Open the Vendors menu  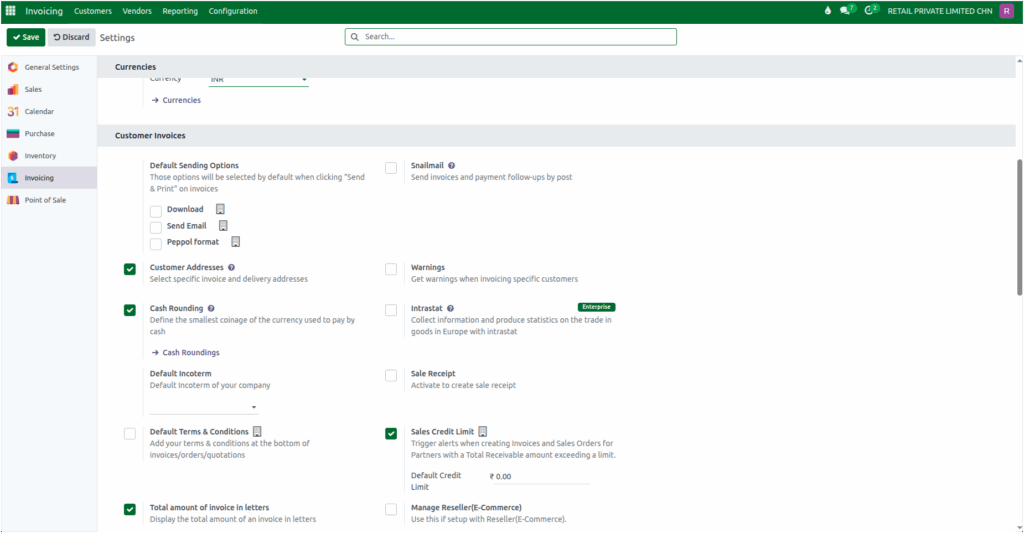[x=137, y=11]
